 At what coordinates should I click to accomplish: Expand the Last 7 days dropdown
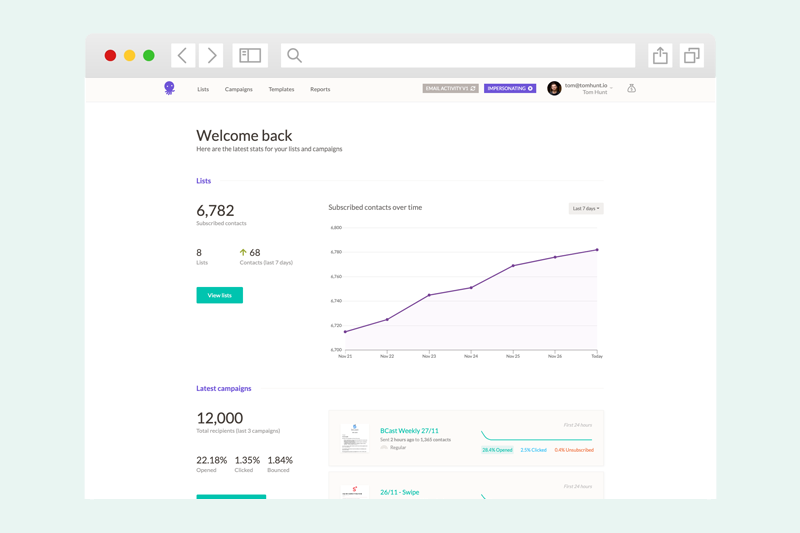586,208
